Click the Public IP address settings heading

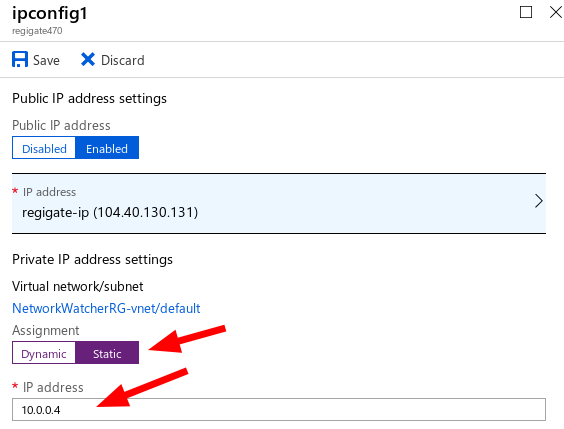[89, 99]
